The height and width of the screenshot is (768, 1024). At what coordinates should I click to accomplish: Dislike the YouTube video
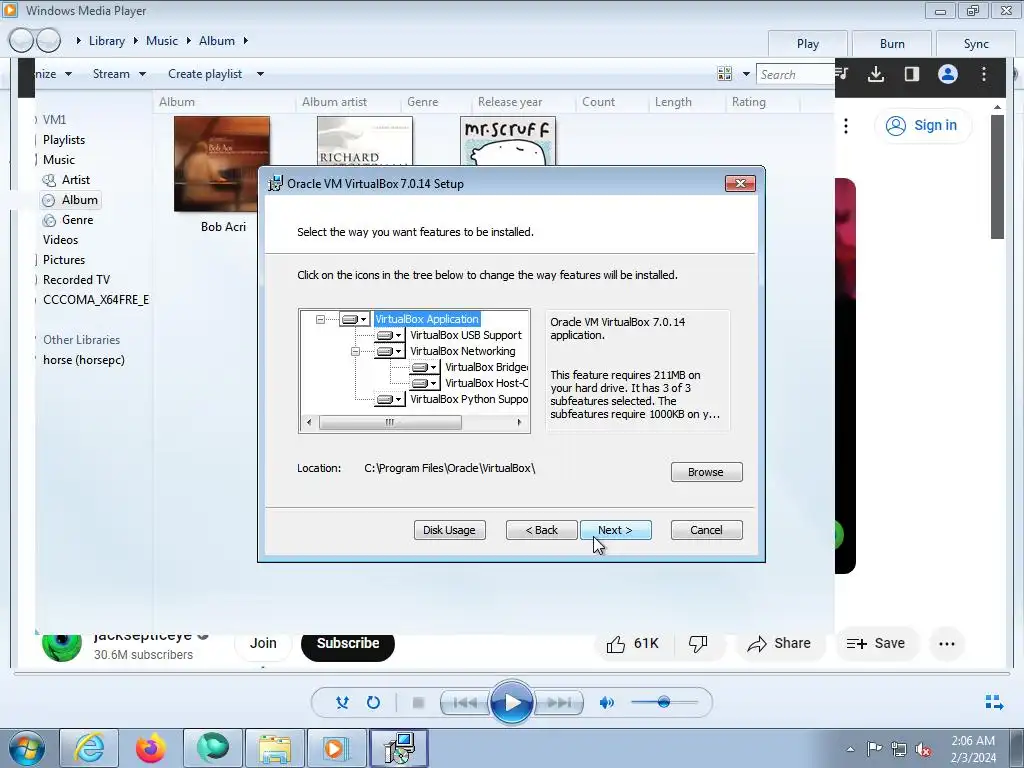(x=698, y=644)
